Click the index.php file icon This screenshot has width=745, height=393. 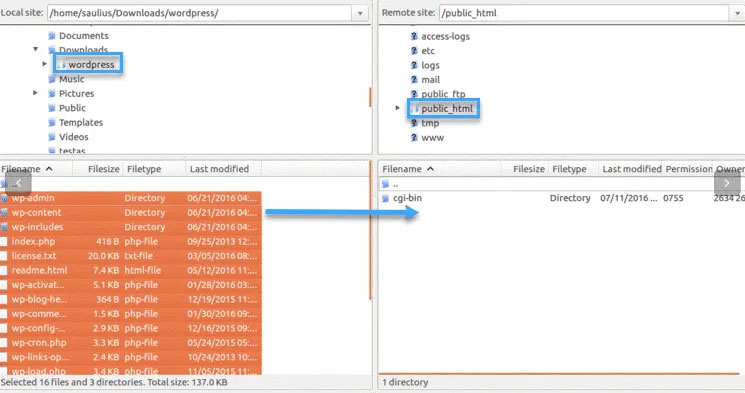coord(4,241)
